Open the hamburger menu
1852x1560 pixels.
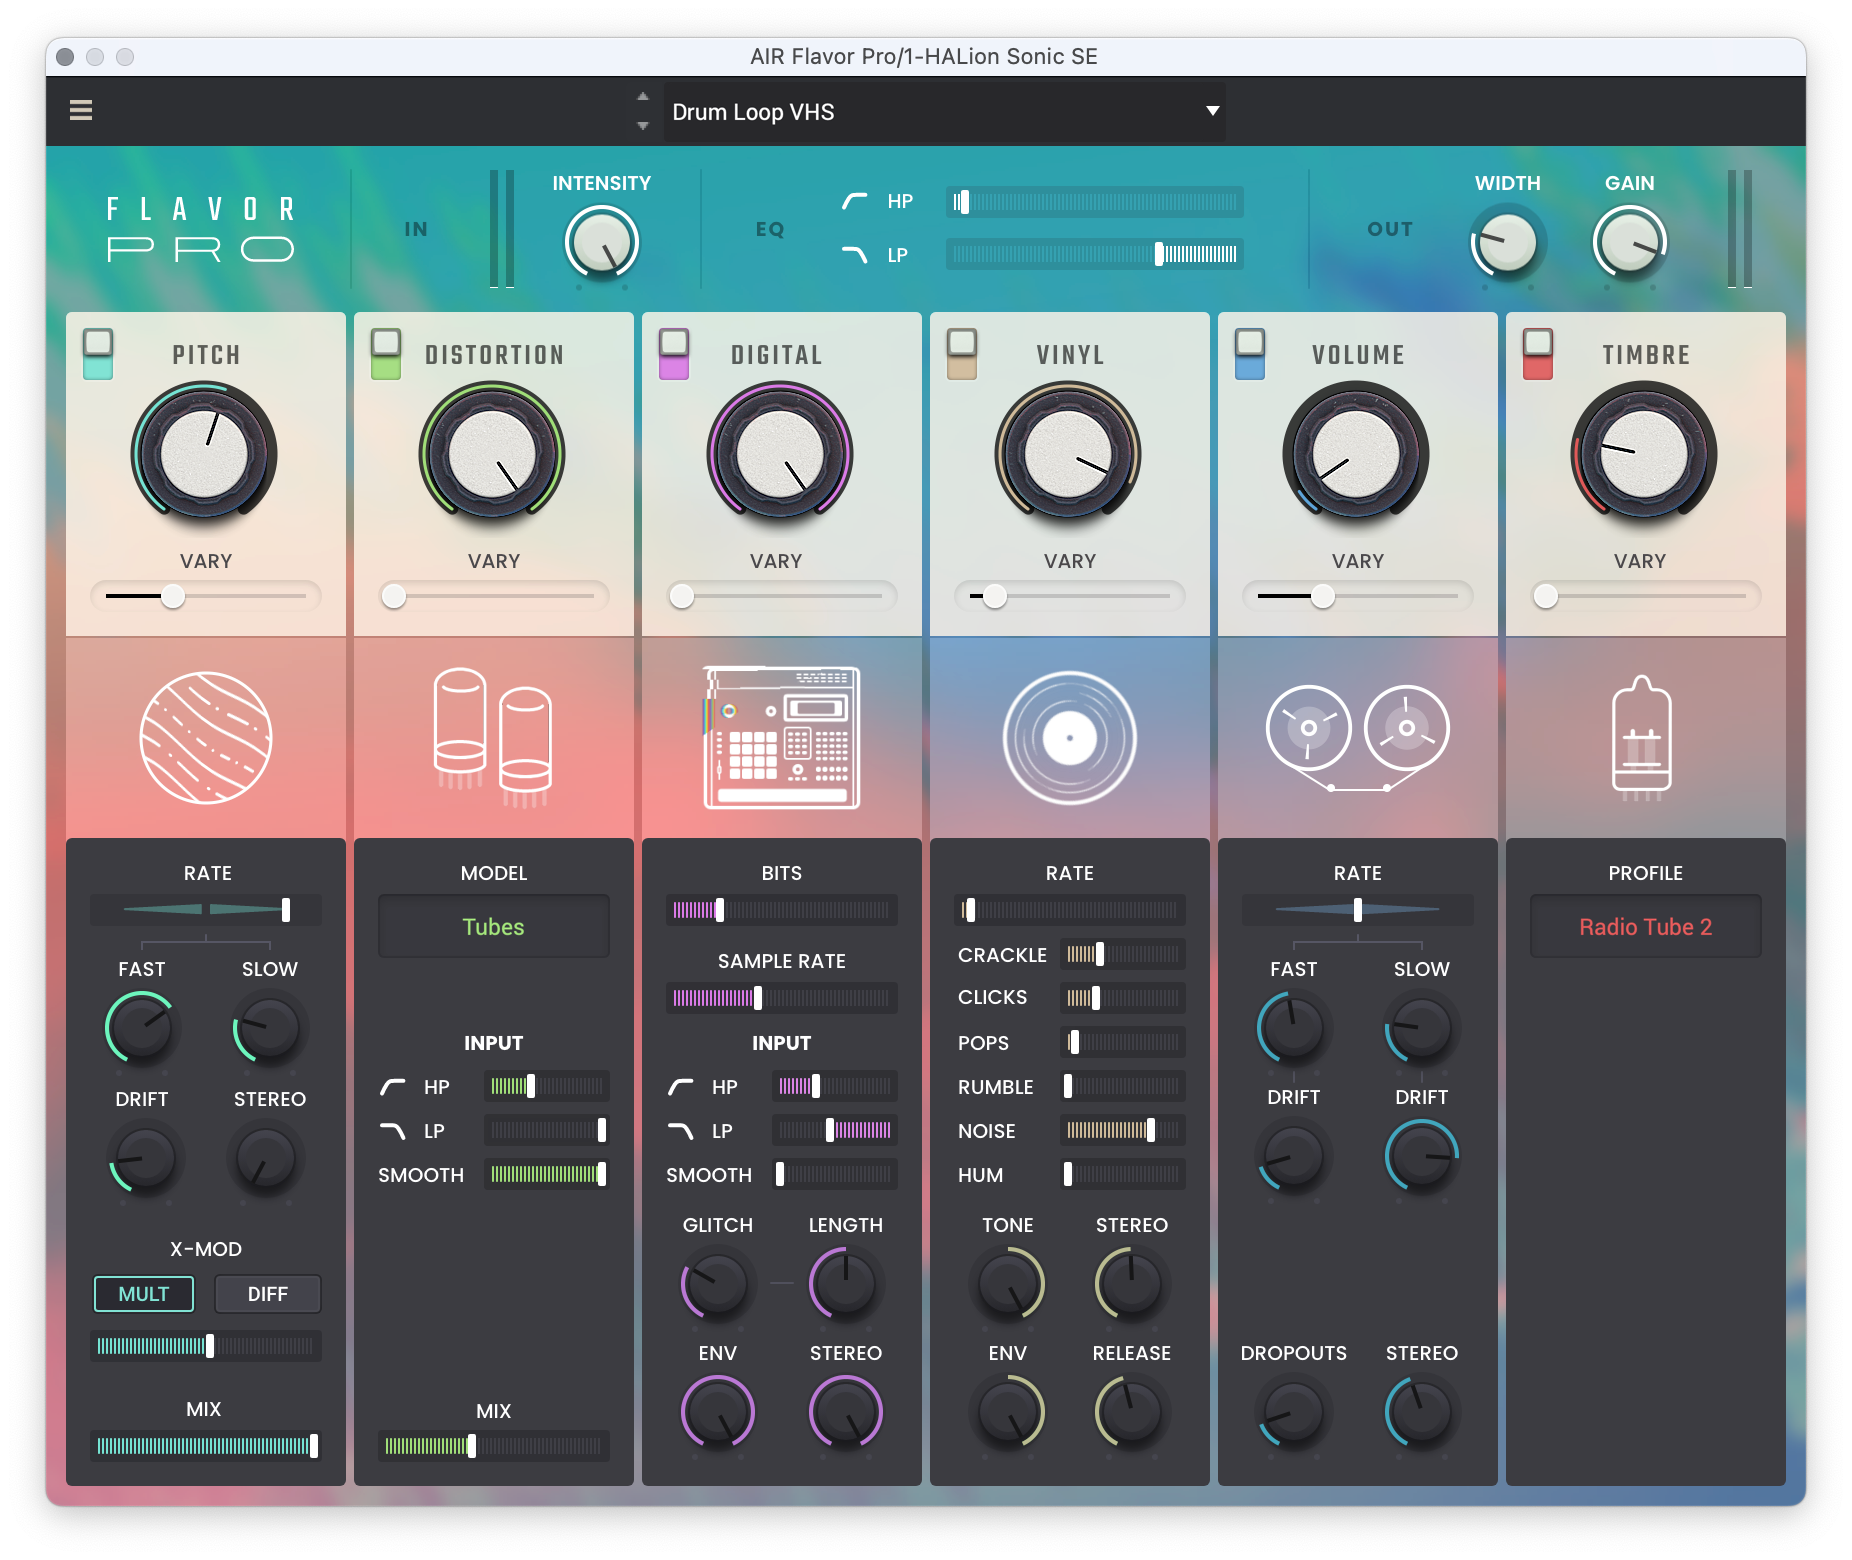point(81,110)
